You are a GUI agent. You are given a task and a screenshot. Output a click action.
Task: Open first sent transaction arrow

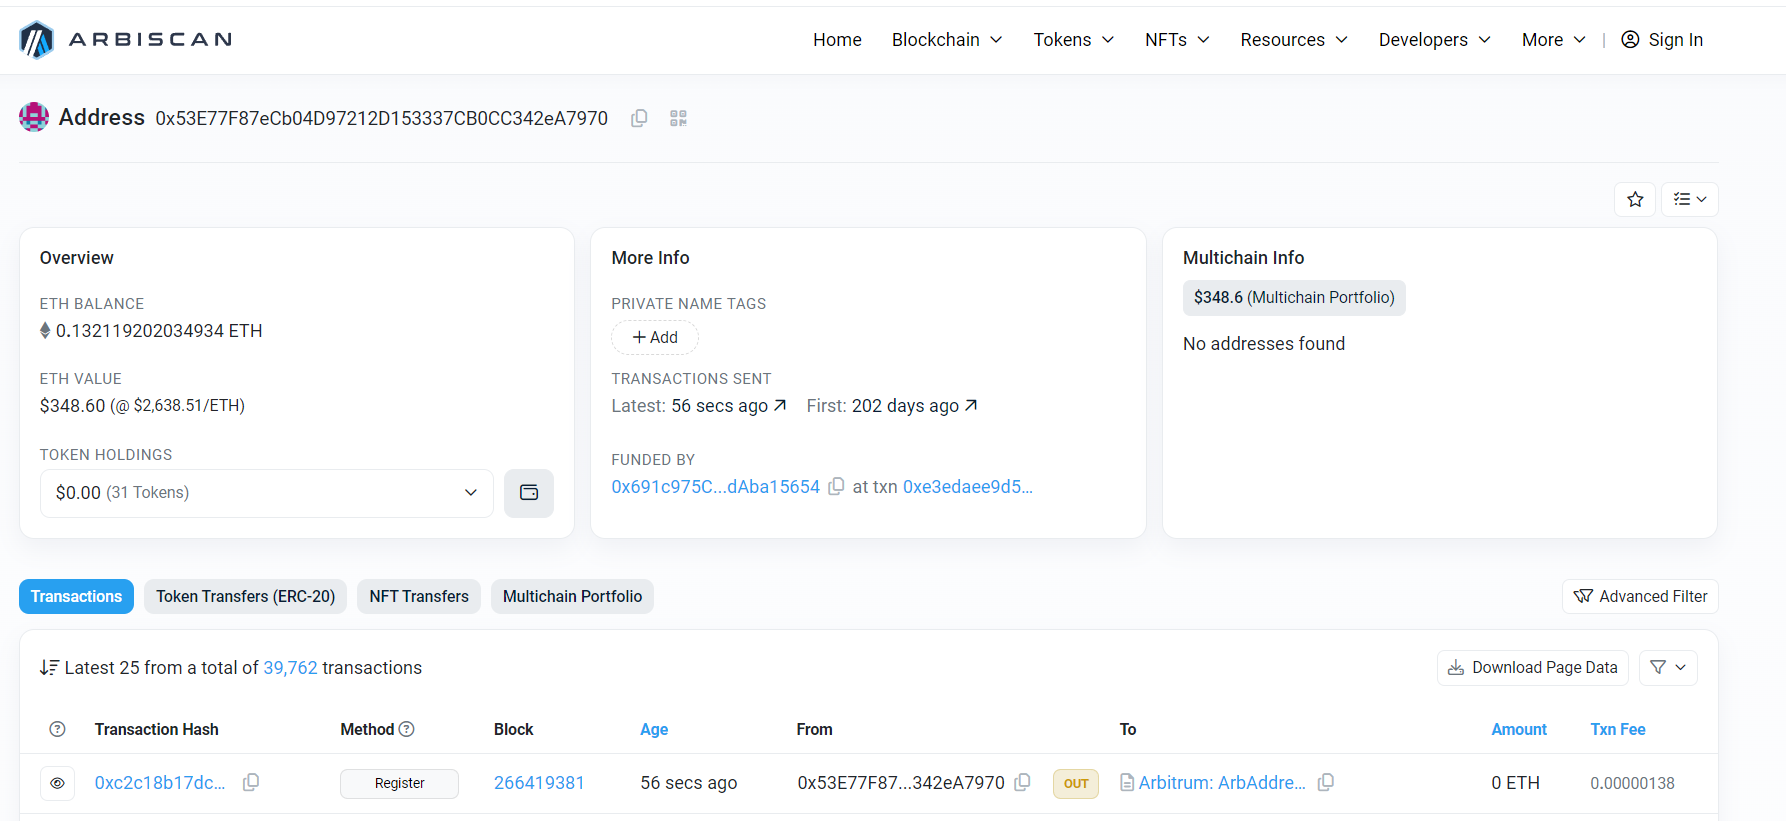point(971,405)
